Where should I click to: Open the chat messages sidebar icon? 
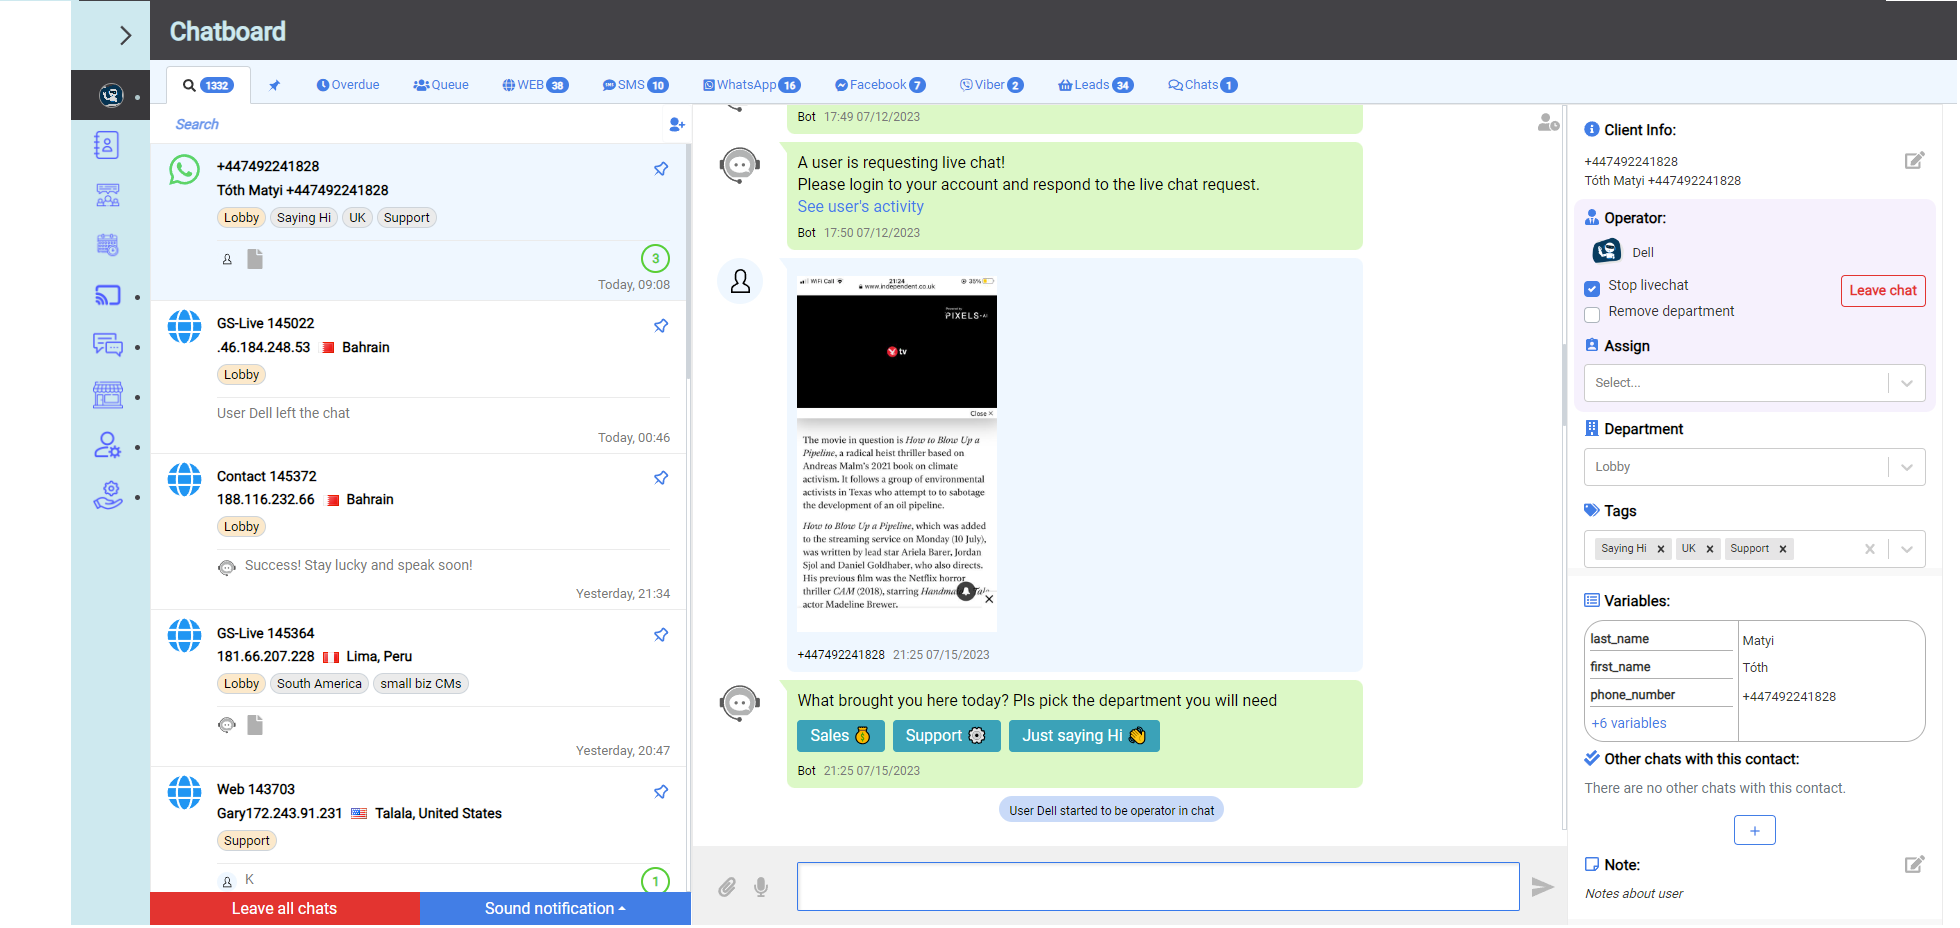point(108,345)
